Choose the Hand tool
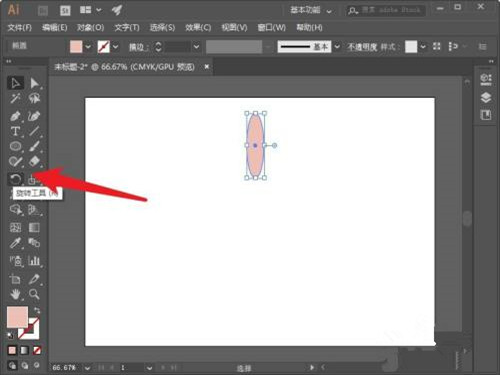Image resolution: width=500 pixels, height=375 pixels. (x=15, y=294)
